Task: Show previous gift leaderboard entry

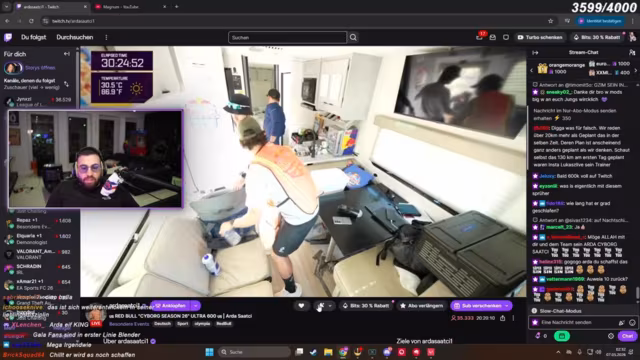Action: point(531,70)
